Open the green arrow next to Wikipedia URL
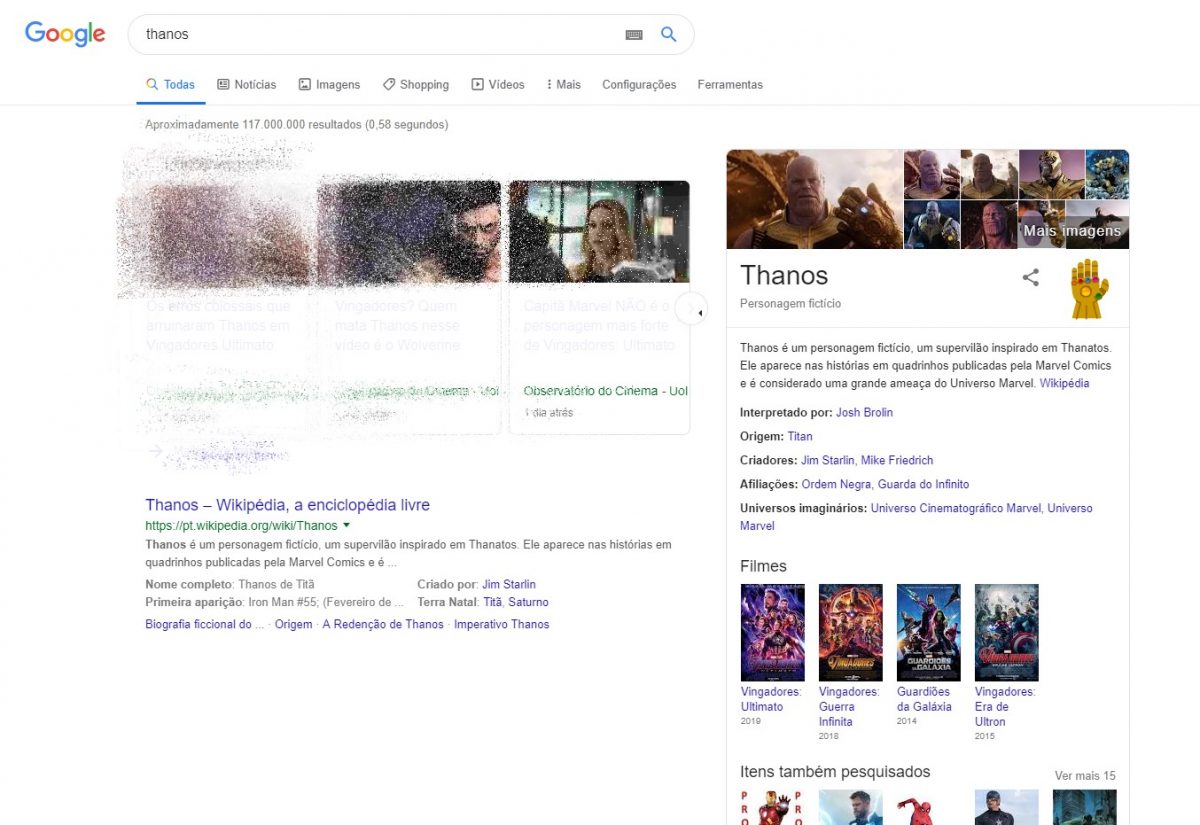Image resolution: width=1200 pixels, height=825 pixels. [x=347, y=525]
